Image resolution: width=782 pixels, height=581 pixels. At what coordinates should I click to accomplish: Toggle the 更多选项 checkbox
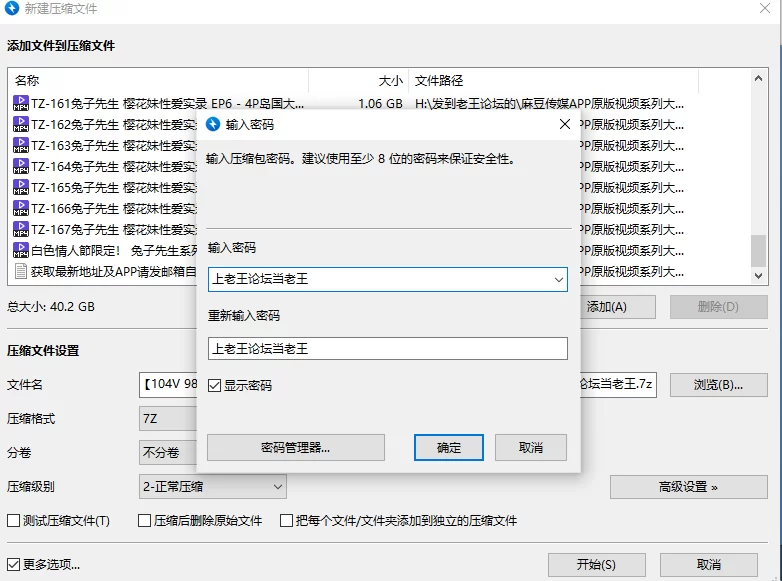[x=13, y=565]
